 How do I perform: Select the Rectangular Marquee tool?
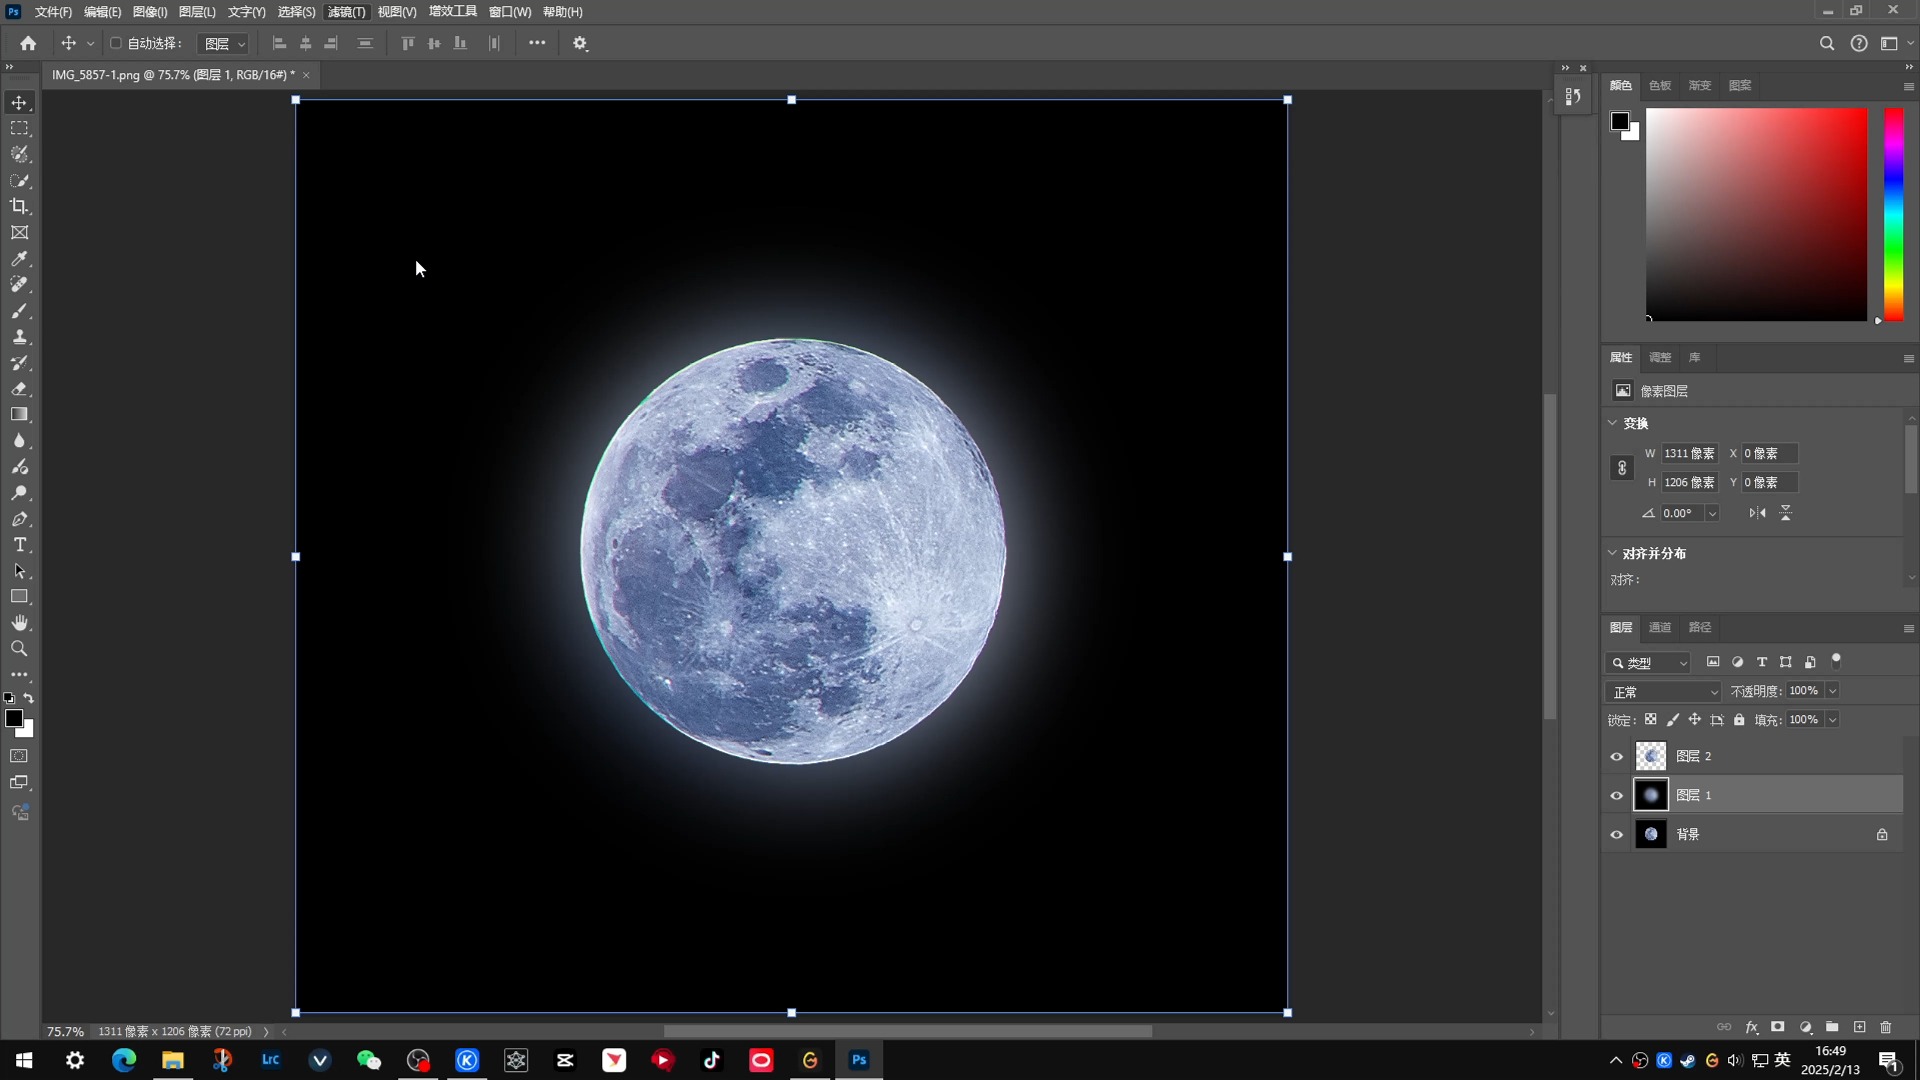(x=19, y=129)
